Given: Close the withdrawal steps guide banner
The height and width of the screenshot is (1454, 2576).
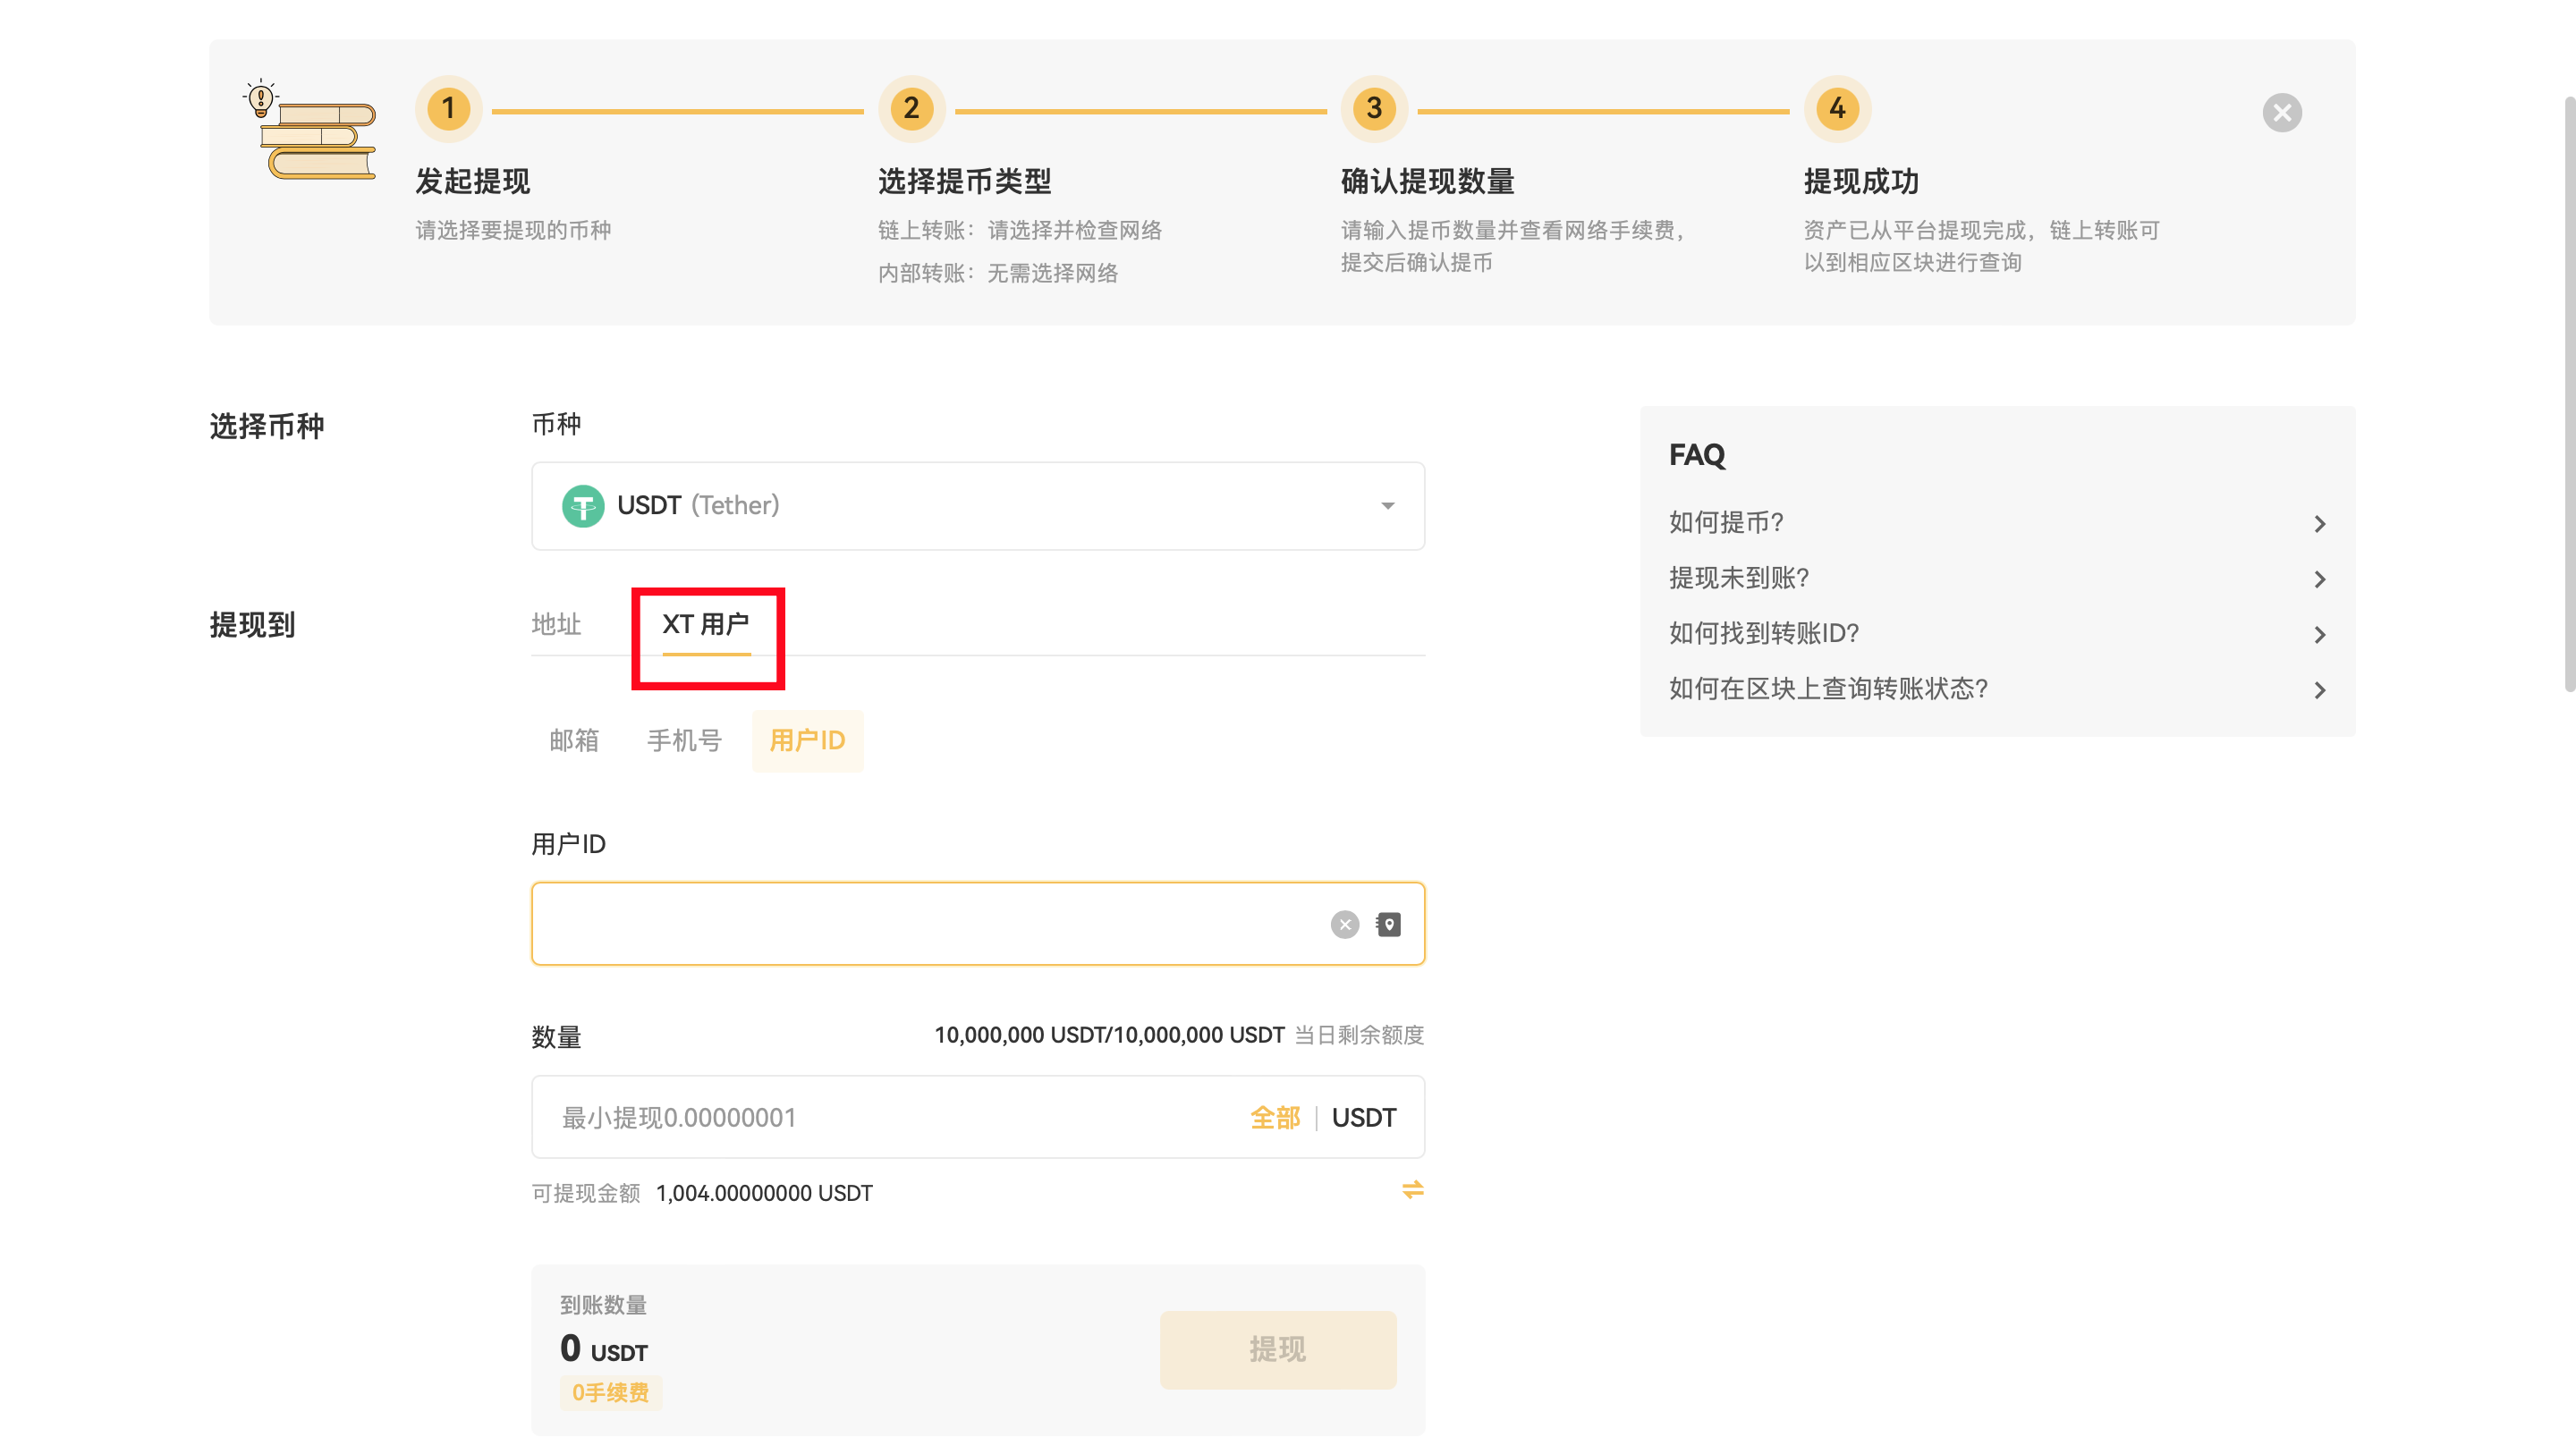Looking at the screenshot, I should [x=2281, y=112].
